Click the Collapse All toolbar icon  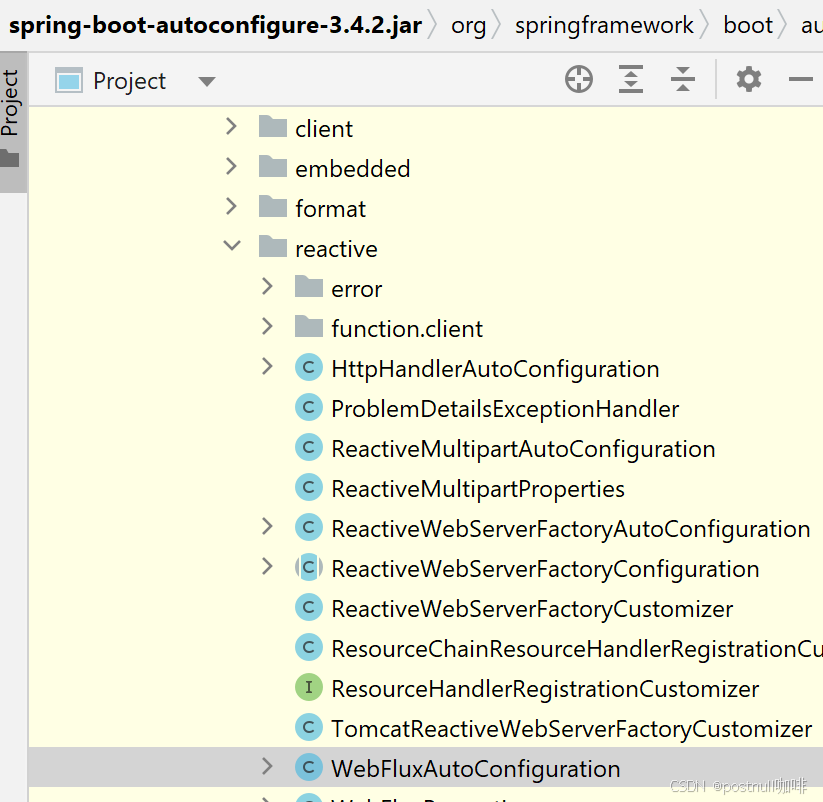[682, 80]
